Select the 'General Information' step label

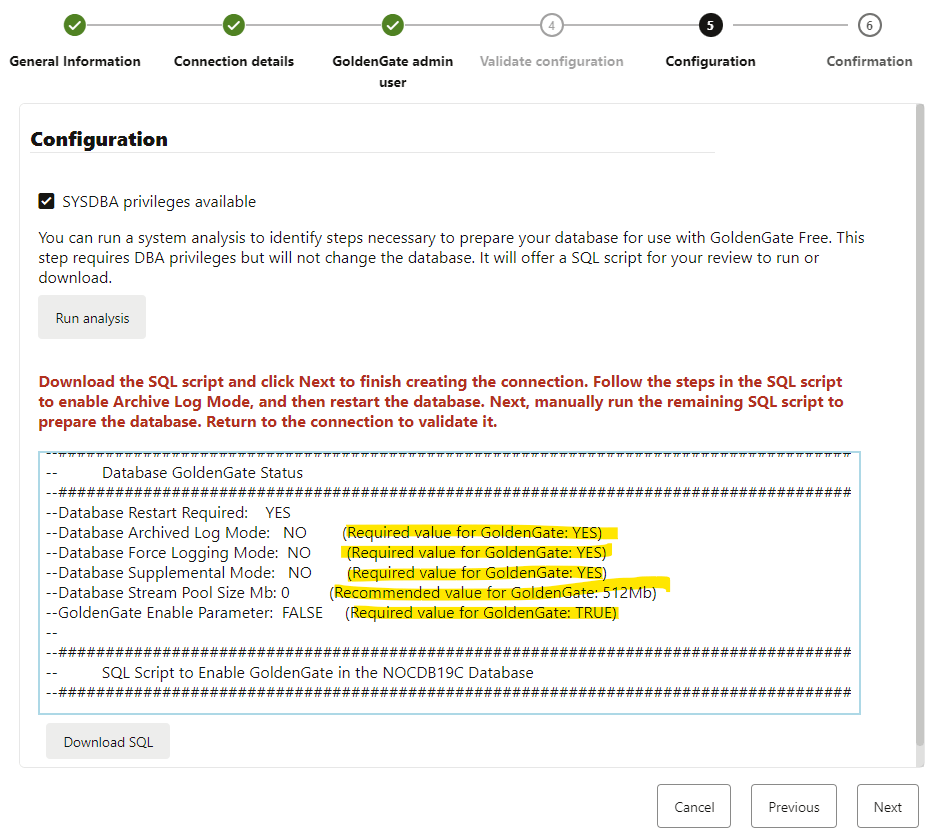75,61
